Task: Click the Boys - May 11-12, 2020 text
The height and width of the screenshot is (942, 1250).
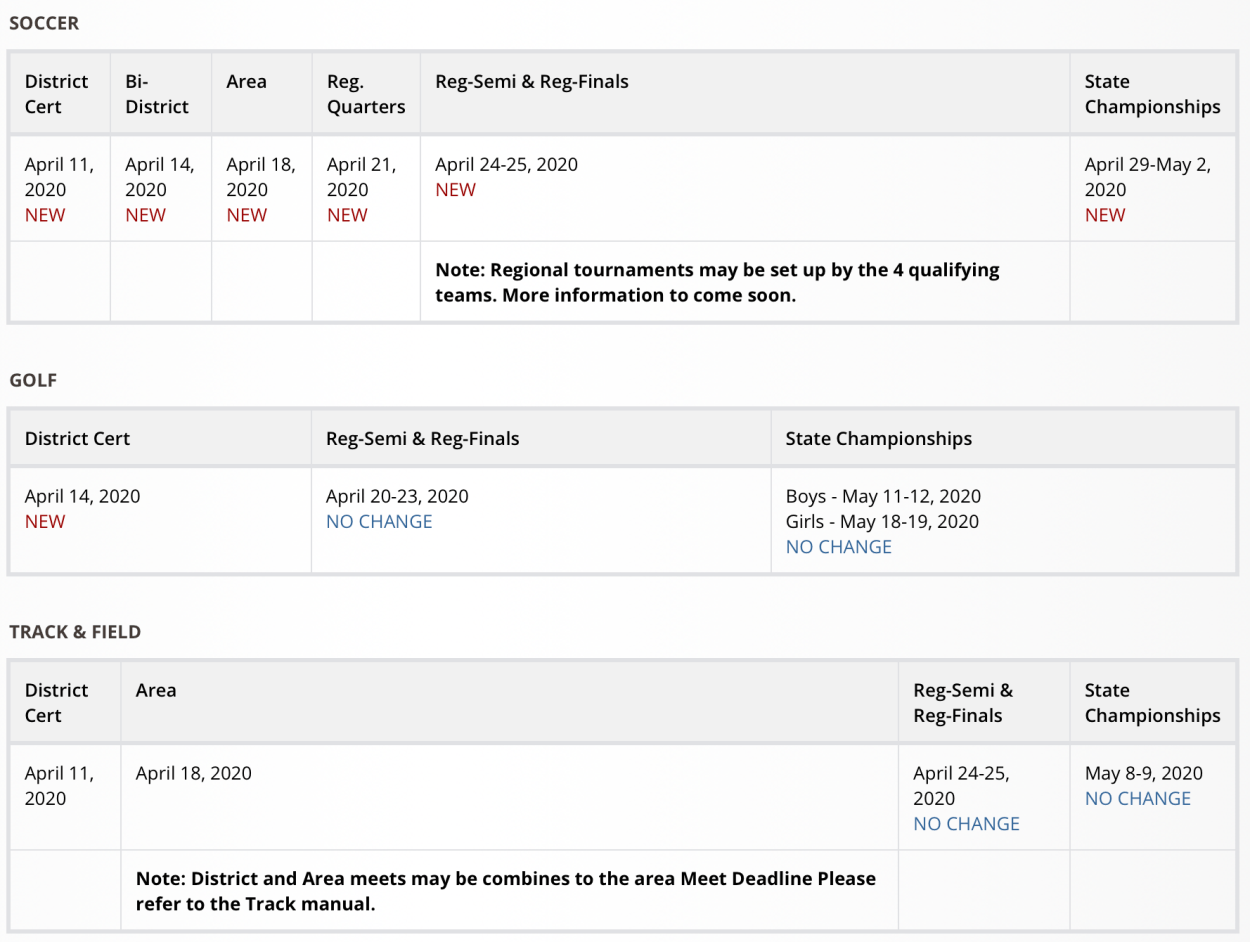Action: point(882,496)
